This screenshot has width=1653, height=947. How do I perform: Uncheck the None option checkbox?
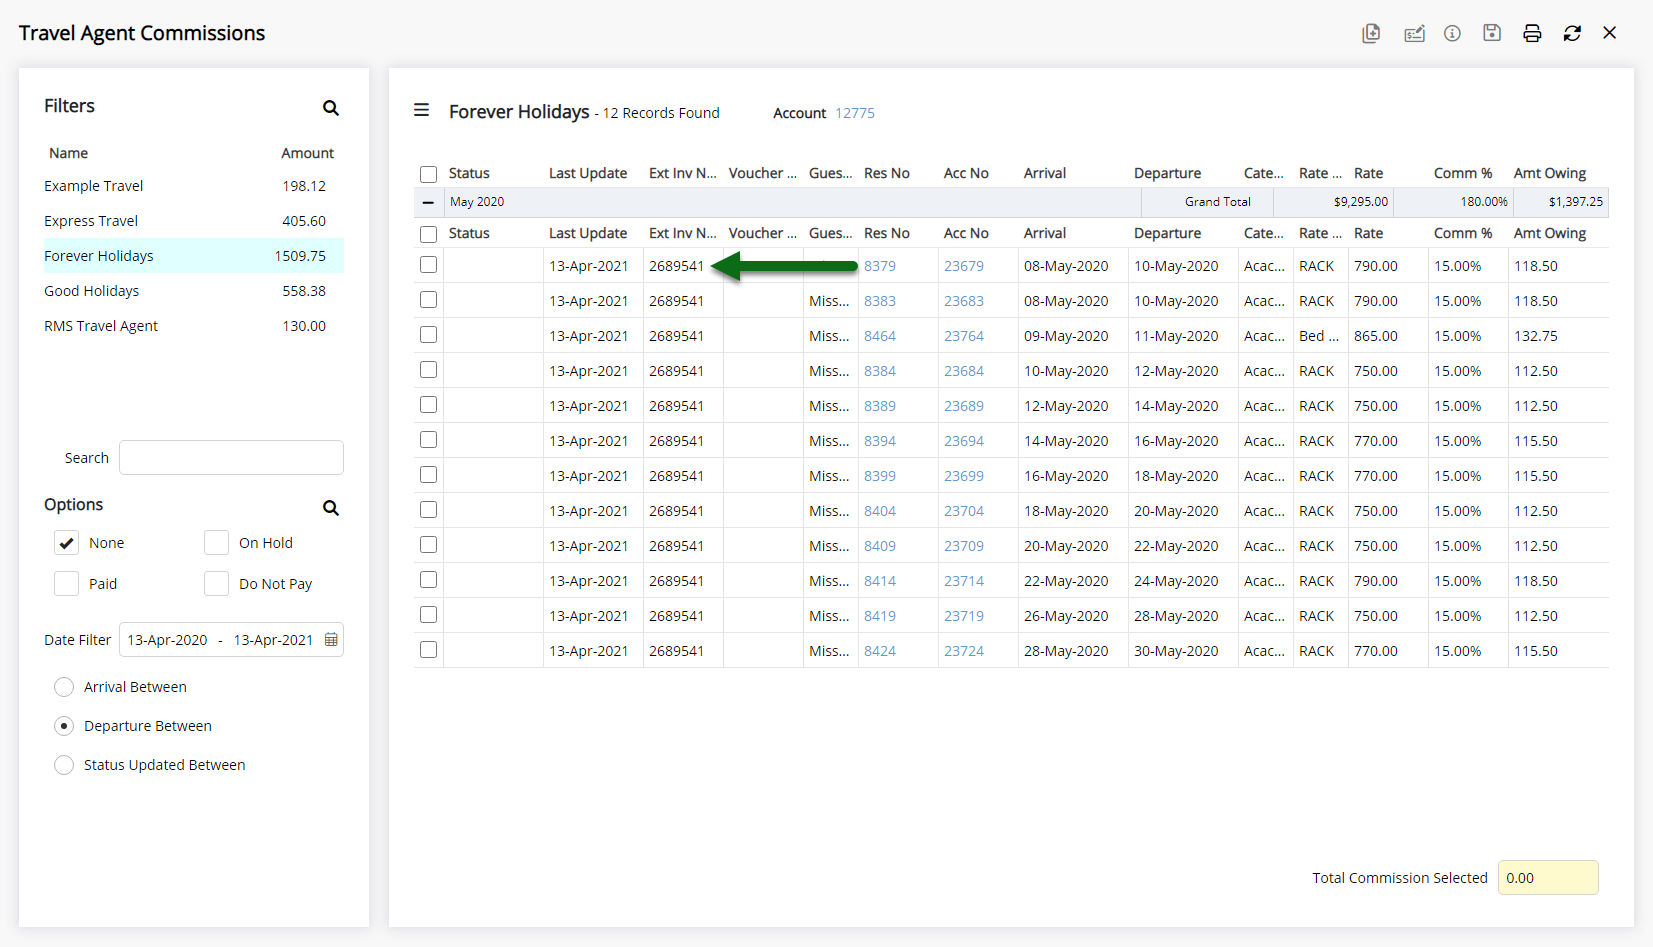click(x=66, y=543)
